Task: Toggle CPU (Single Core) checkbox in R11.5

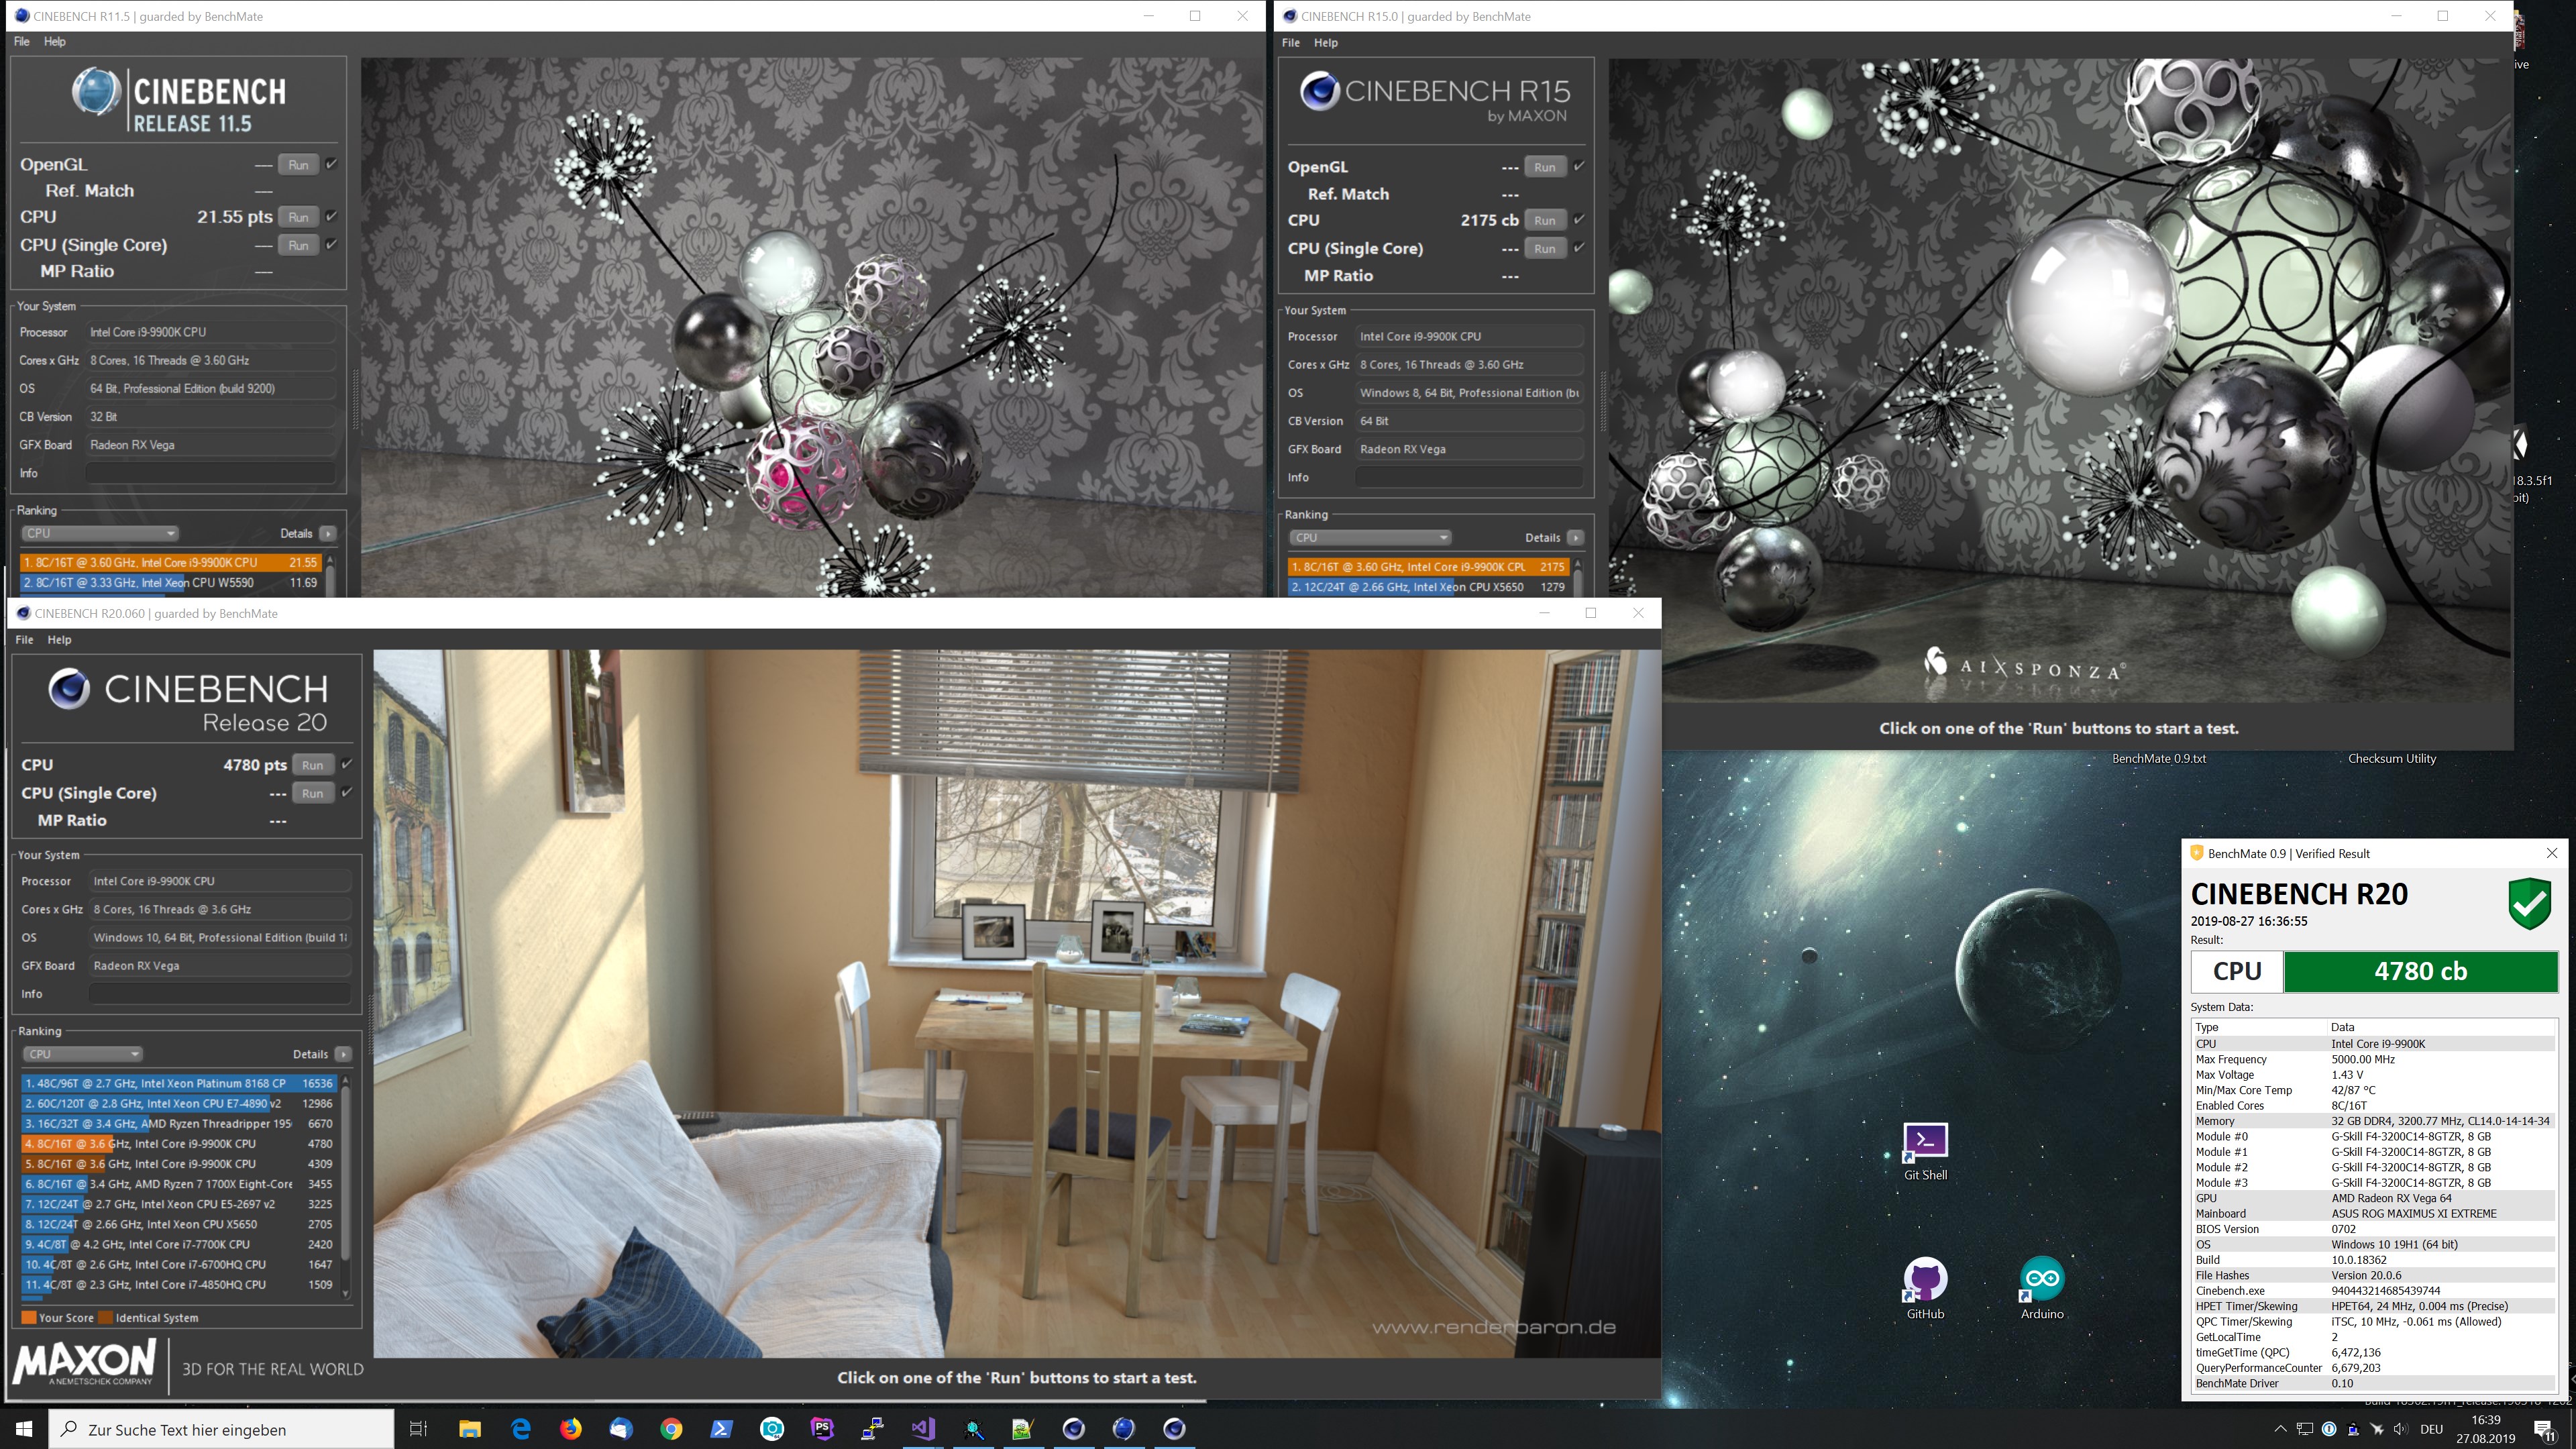Action: [331, 244]
